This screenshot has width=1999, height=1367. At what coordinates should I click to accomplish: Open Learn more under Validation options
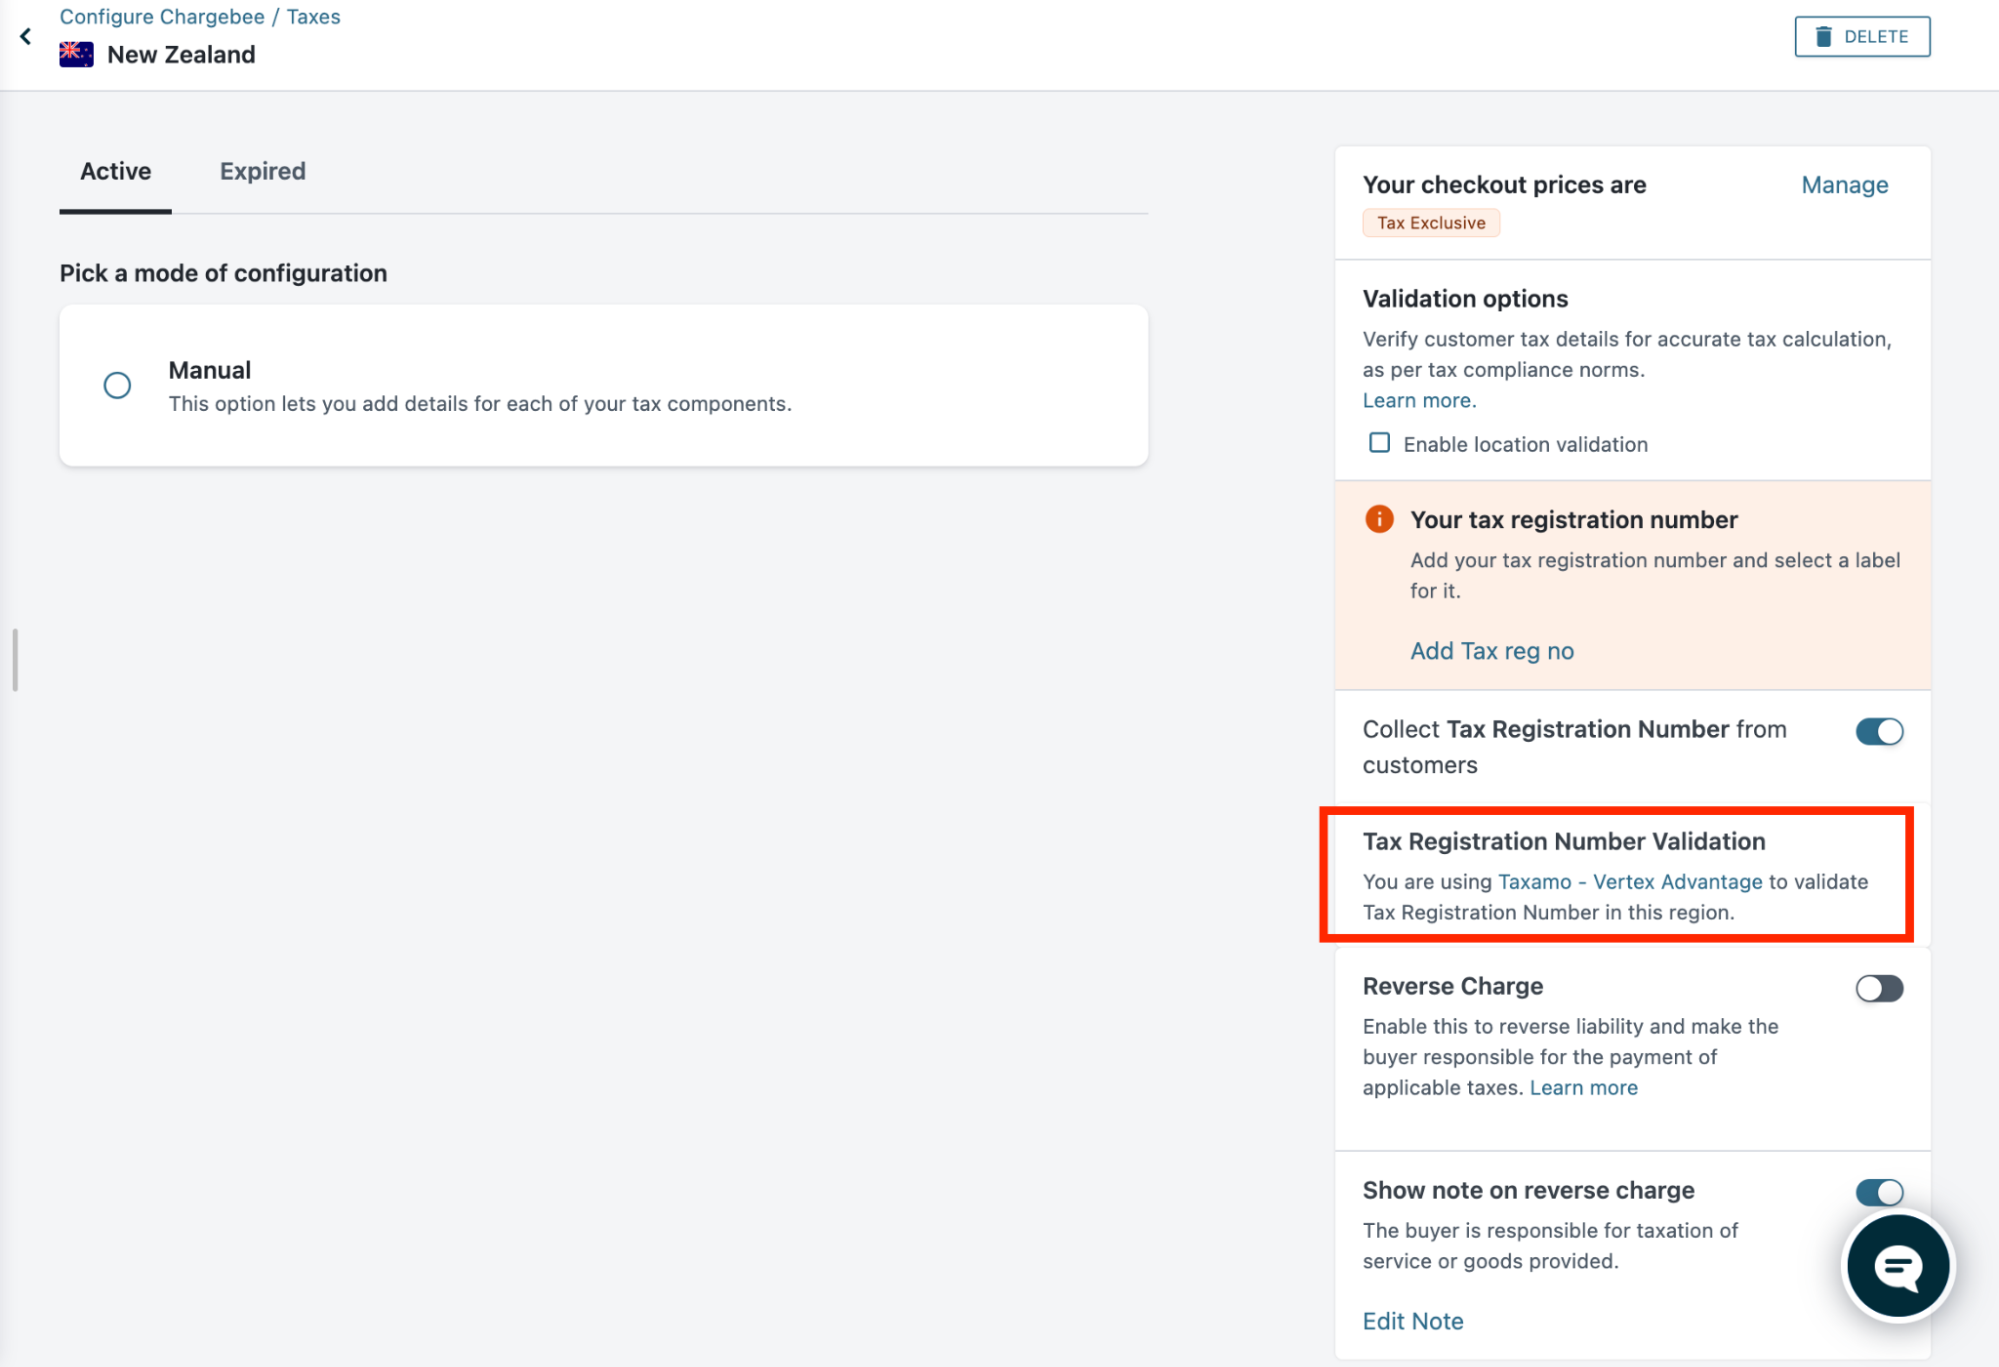[1417, 400]
